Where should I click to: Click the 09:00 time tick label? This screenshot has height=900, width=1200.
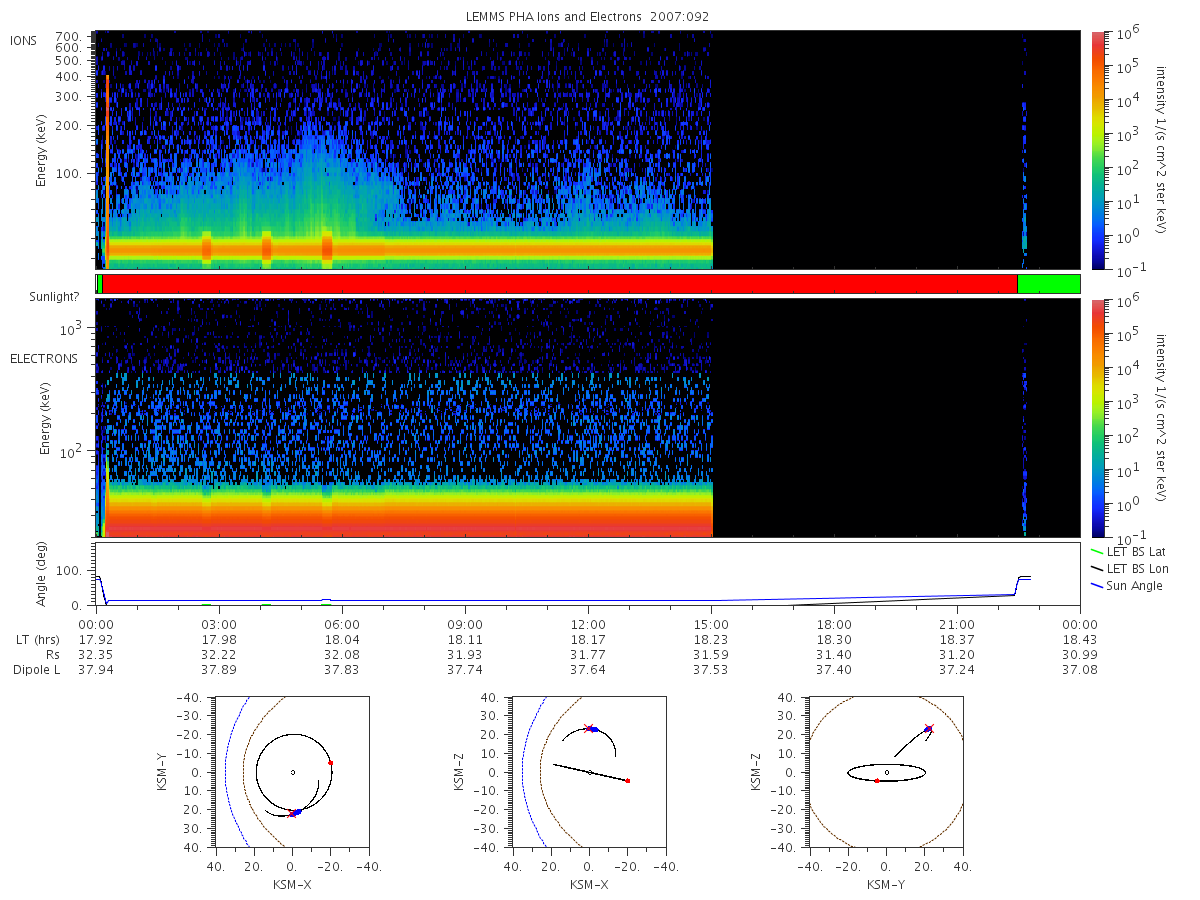click(x=465, y=624)
